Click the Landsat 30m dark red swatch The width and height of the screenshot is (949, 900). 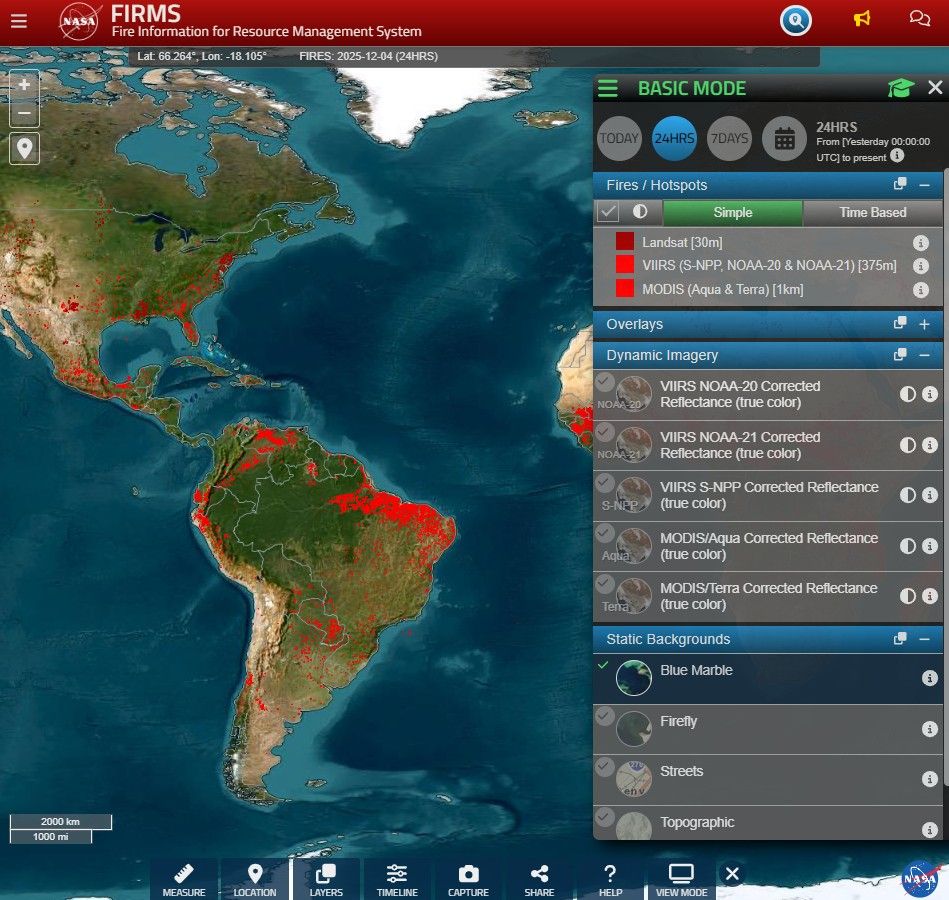coord(625,242)
